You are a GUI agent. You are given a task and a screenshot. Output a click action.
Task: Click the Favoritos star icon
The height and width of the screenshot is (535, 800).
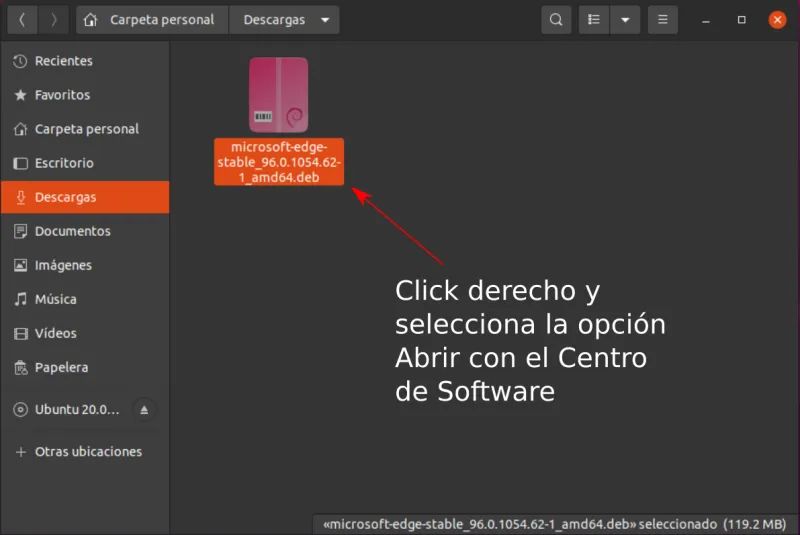click(20, 95)
